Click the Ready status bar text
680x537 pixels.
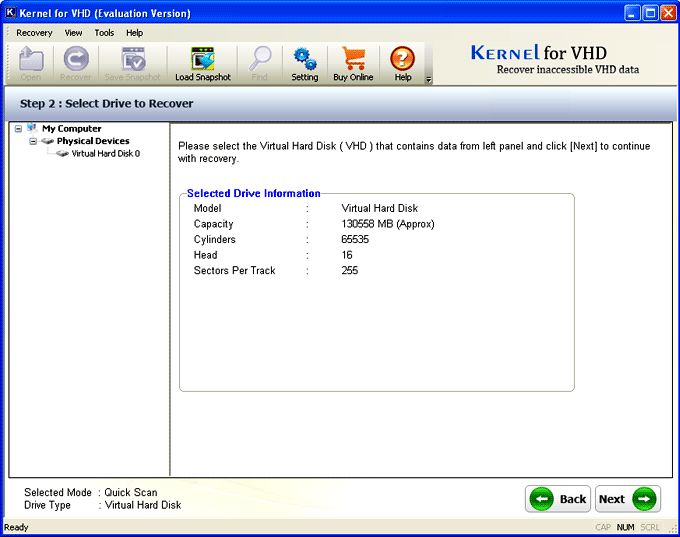tap(16, 527)
